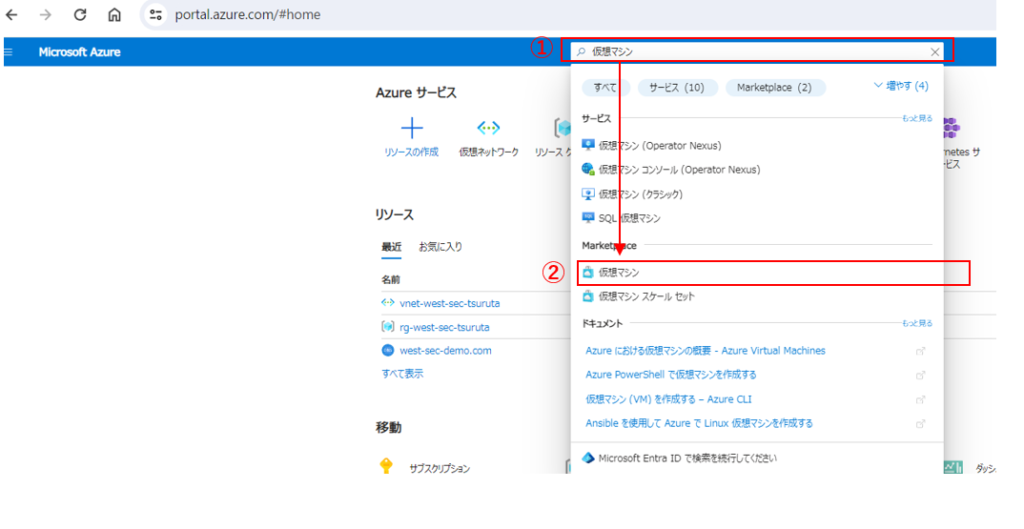This screenshot has width=1024, height=529.
Task: Click the vnet-west-sec-tsuruta network icon
Action: coord(388,303)
